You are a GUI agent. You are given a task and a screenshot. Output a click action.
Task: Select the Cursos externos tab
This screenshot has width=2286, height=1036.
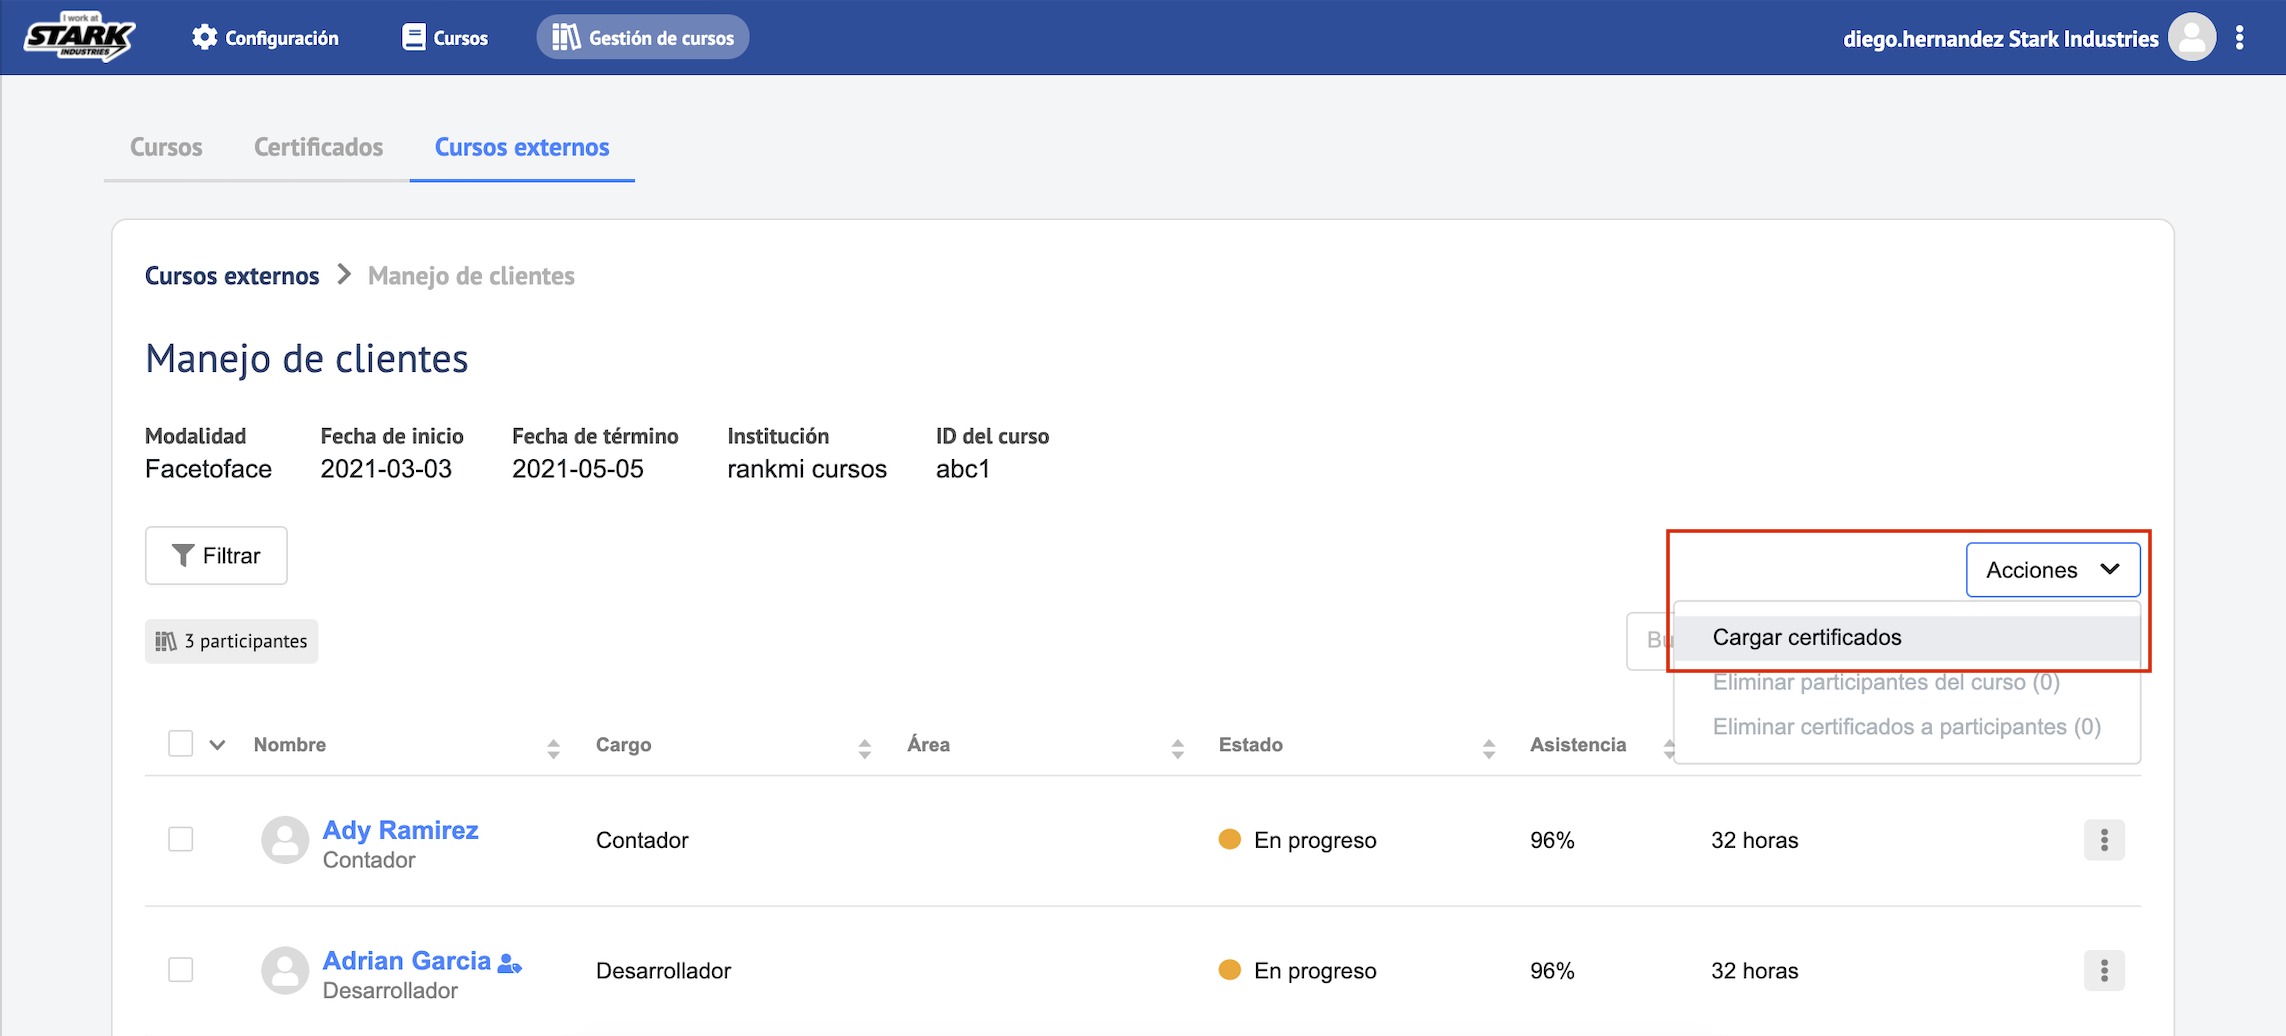(x=522, y=147)
